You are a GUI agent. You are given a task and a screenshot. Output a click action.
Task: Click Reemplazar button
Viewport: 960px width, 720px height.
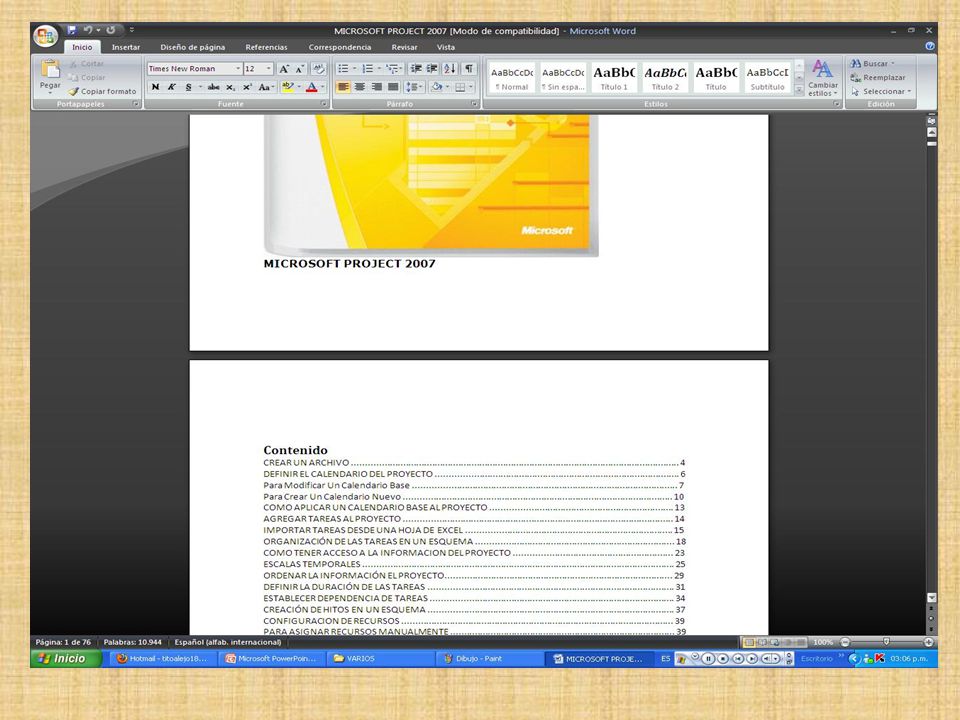(x=878, y=78)
